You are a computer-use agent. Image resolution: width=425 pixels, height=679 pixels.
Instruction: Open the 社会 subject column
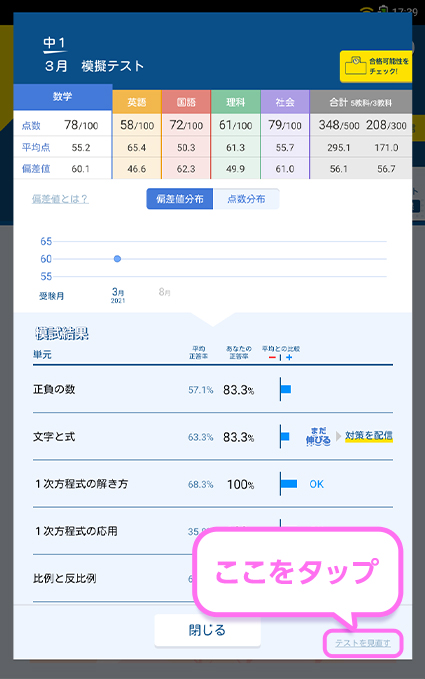pyautogui.click(x=285, y=102)
